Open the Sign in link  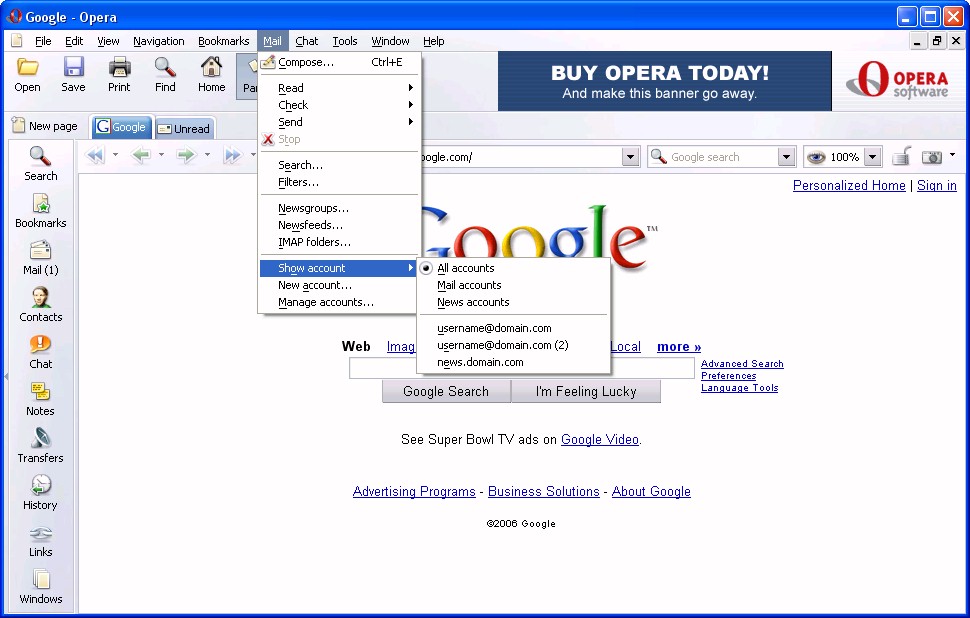(x=937, y=186)
